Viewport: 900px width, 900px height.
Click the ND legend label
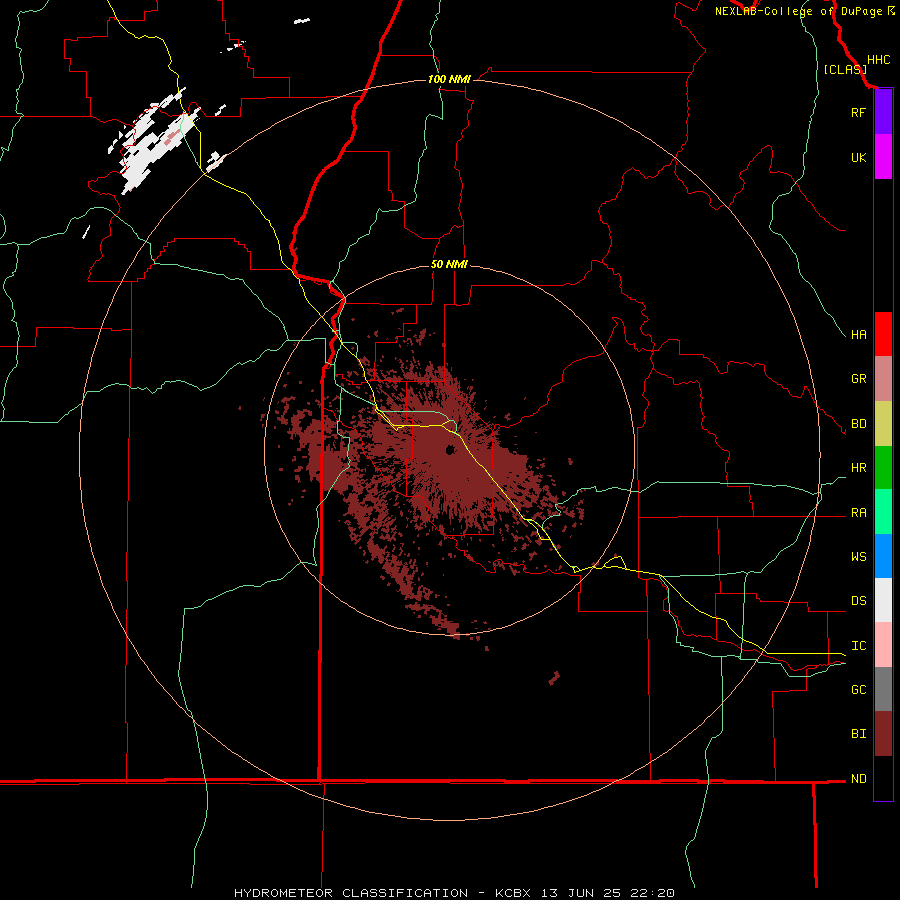point(858,779)
